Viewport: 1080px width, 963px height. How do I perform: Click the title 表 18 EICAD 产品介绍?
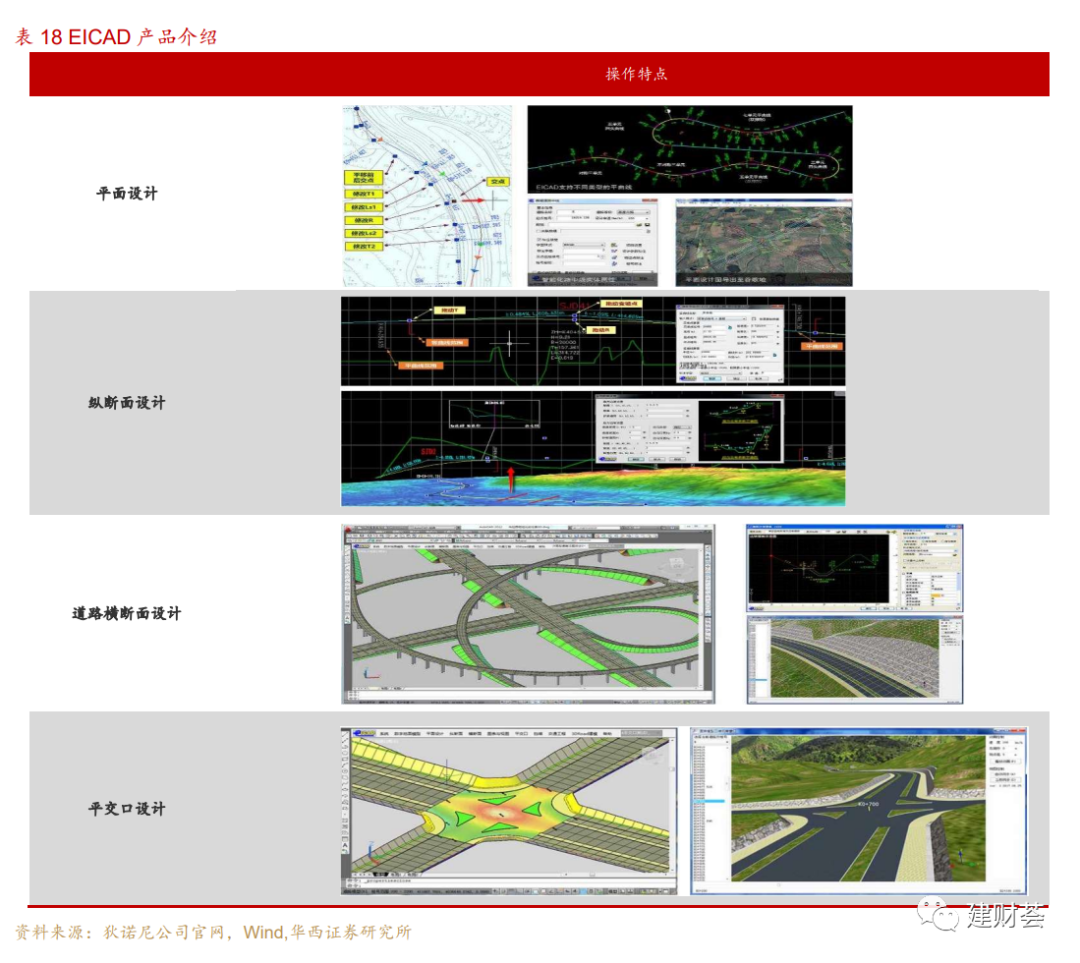[116, 37]
